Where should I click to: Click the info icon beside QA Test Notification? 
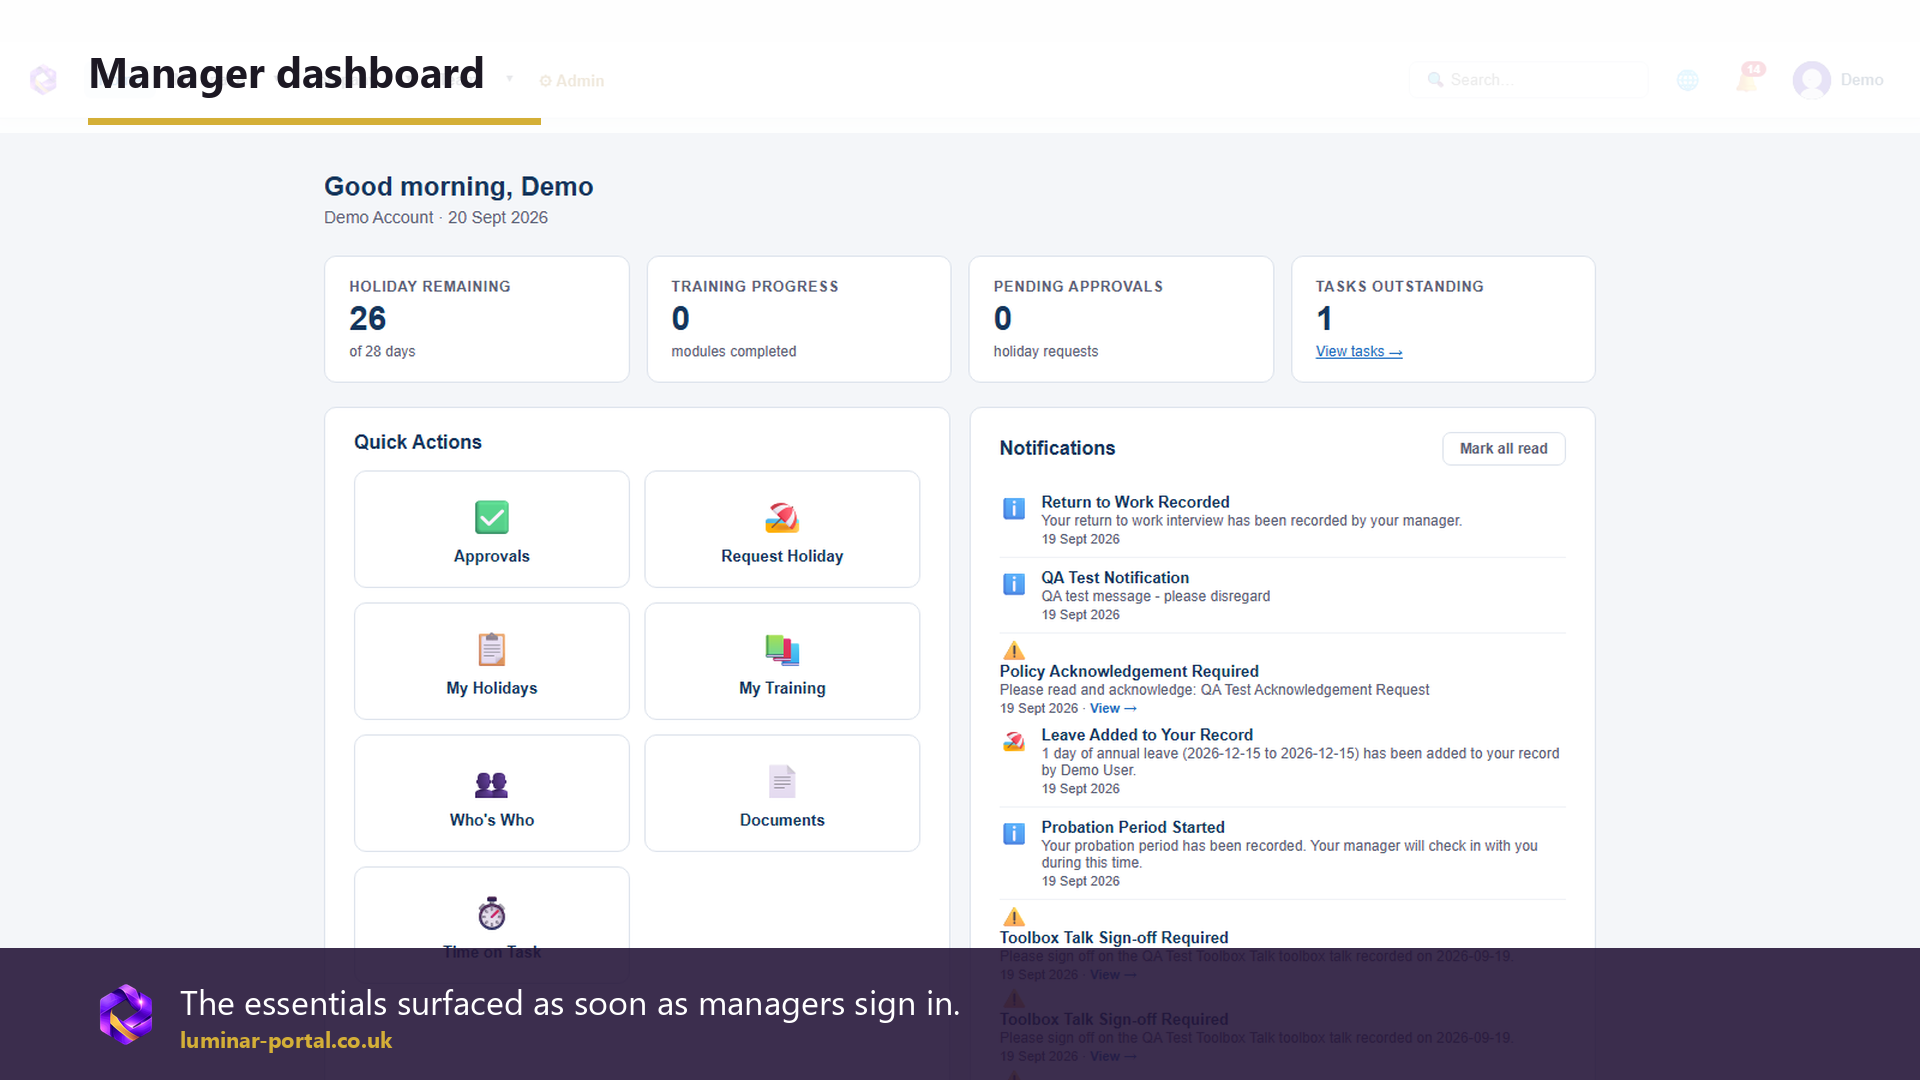[x=1014, y=584]
